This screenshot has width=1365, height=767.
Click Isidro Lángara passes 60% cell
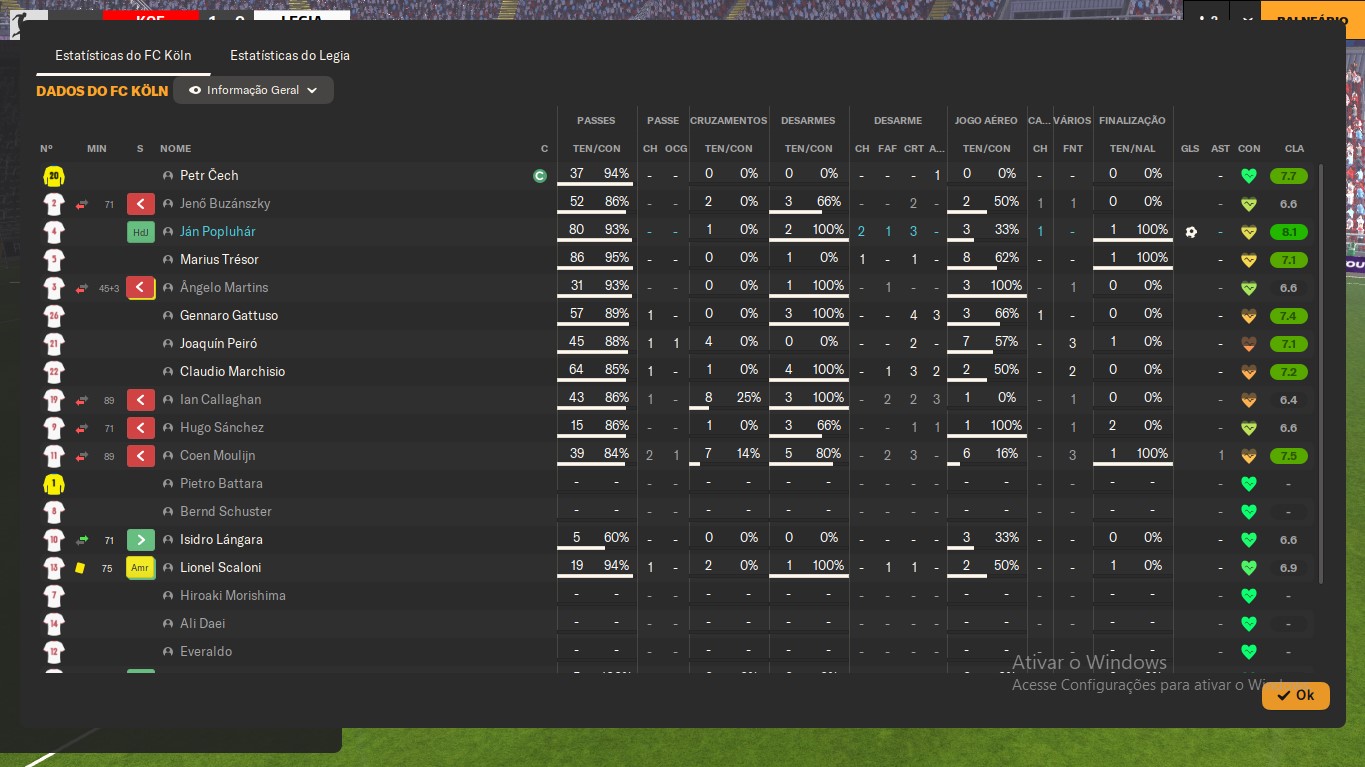617,538
